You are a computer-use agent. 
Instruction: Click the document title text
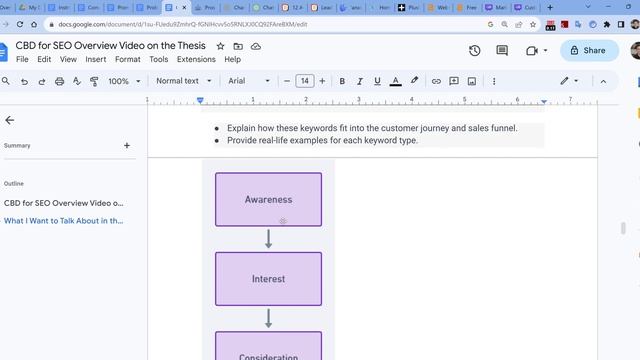pos(110,46)
